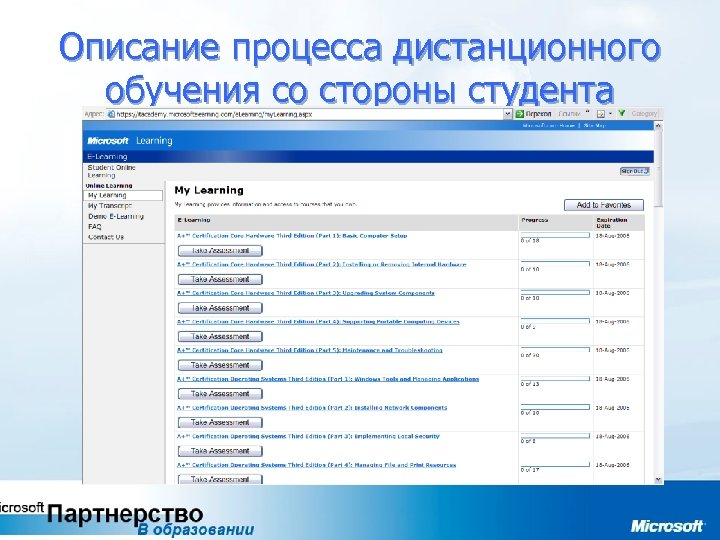720x540 pixels.
Task: Click the page scrollbar up arrow
Action: click(658, 125)
